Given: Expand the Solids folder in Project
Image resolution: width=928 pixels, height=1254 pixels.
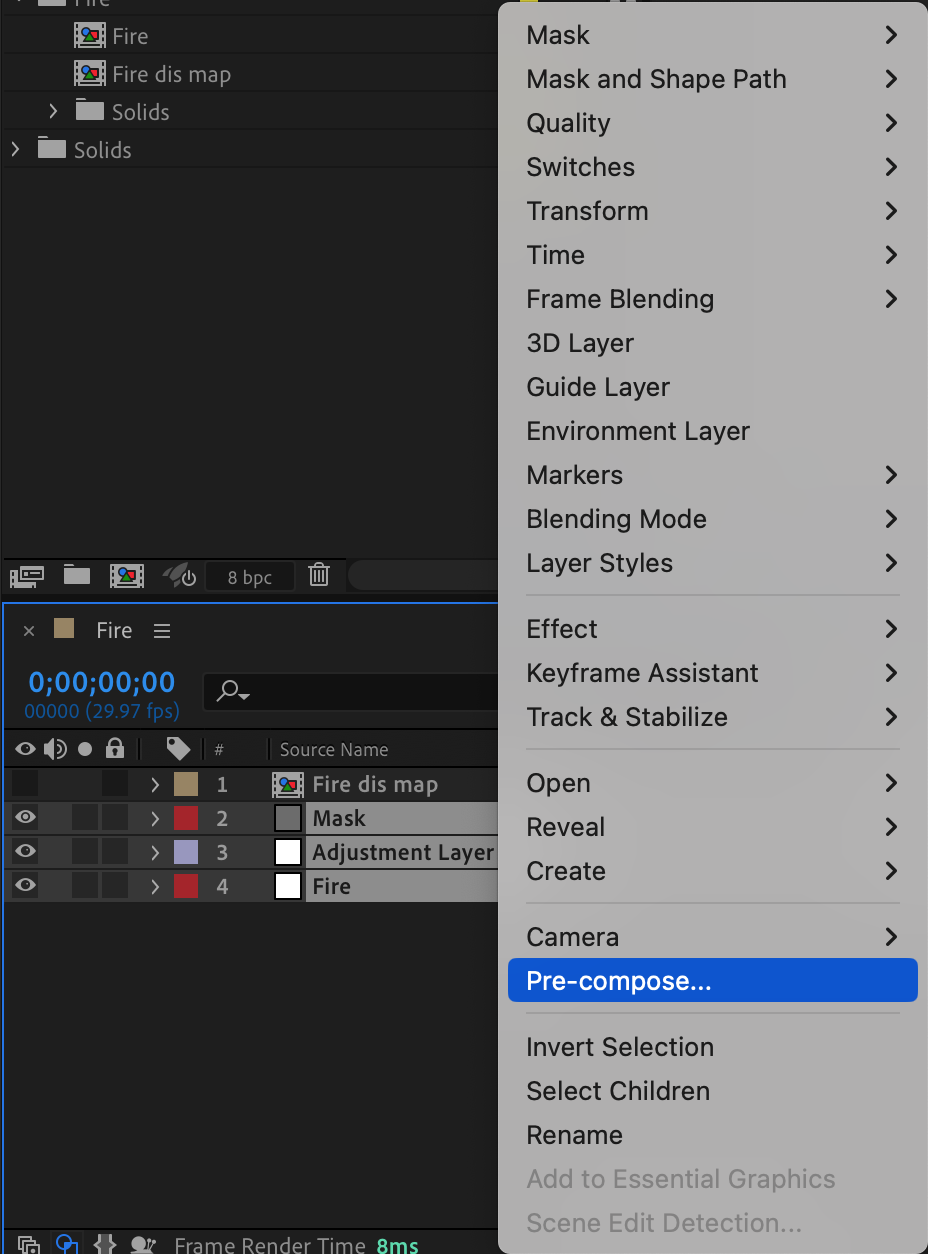Looking at the screenshot, I should 15,150.
